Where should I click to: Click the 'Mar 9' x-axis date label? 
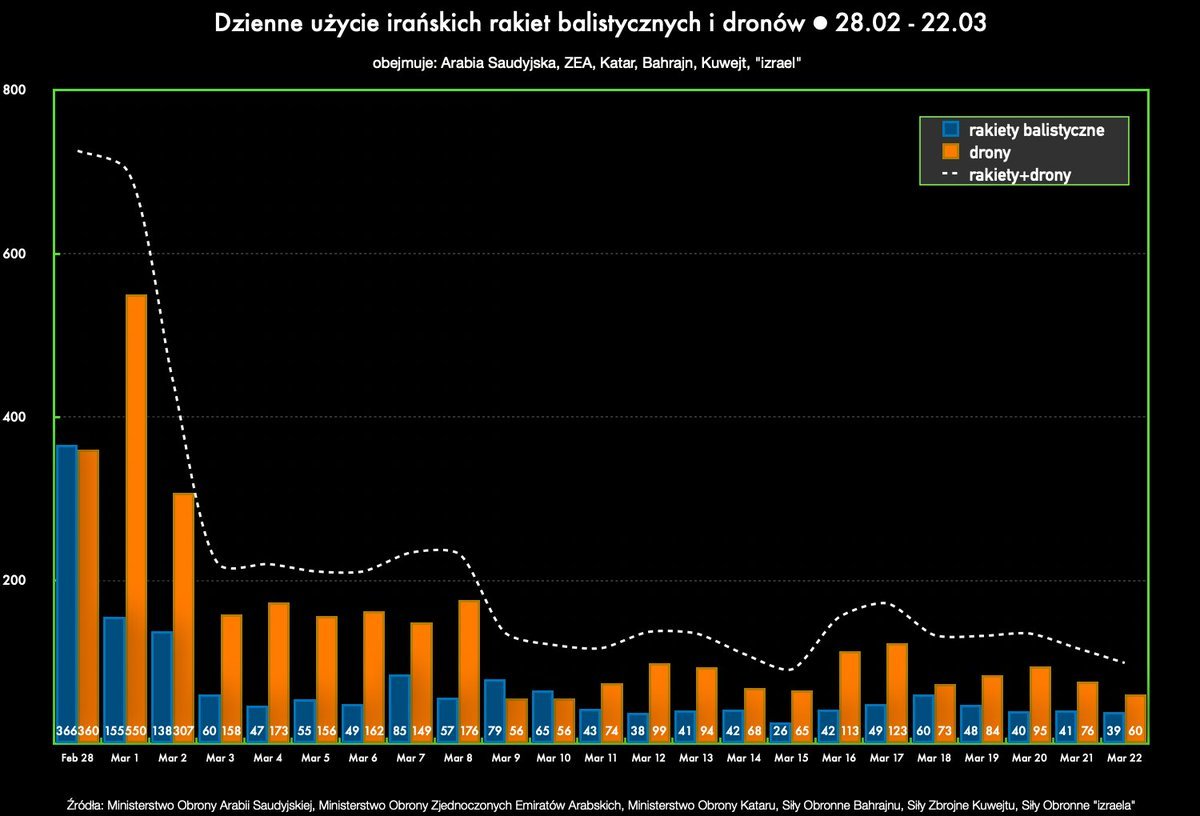[x=506, y=759]
